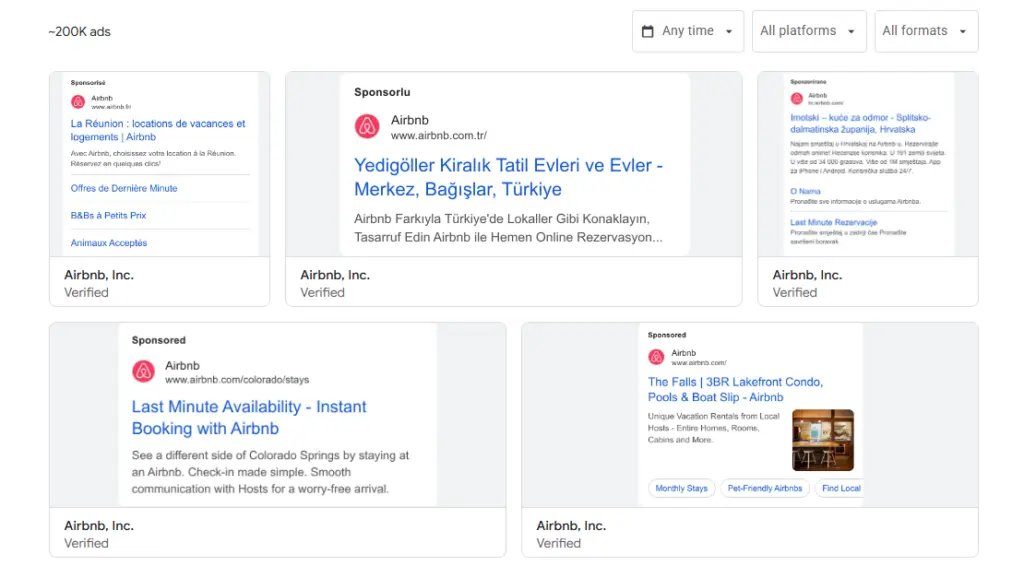The width and height of the screenshot is (1024, 566).
Task: Click Verified under the Colorado ad
Action: click(86, 543)
